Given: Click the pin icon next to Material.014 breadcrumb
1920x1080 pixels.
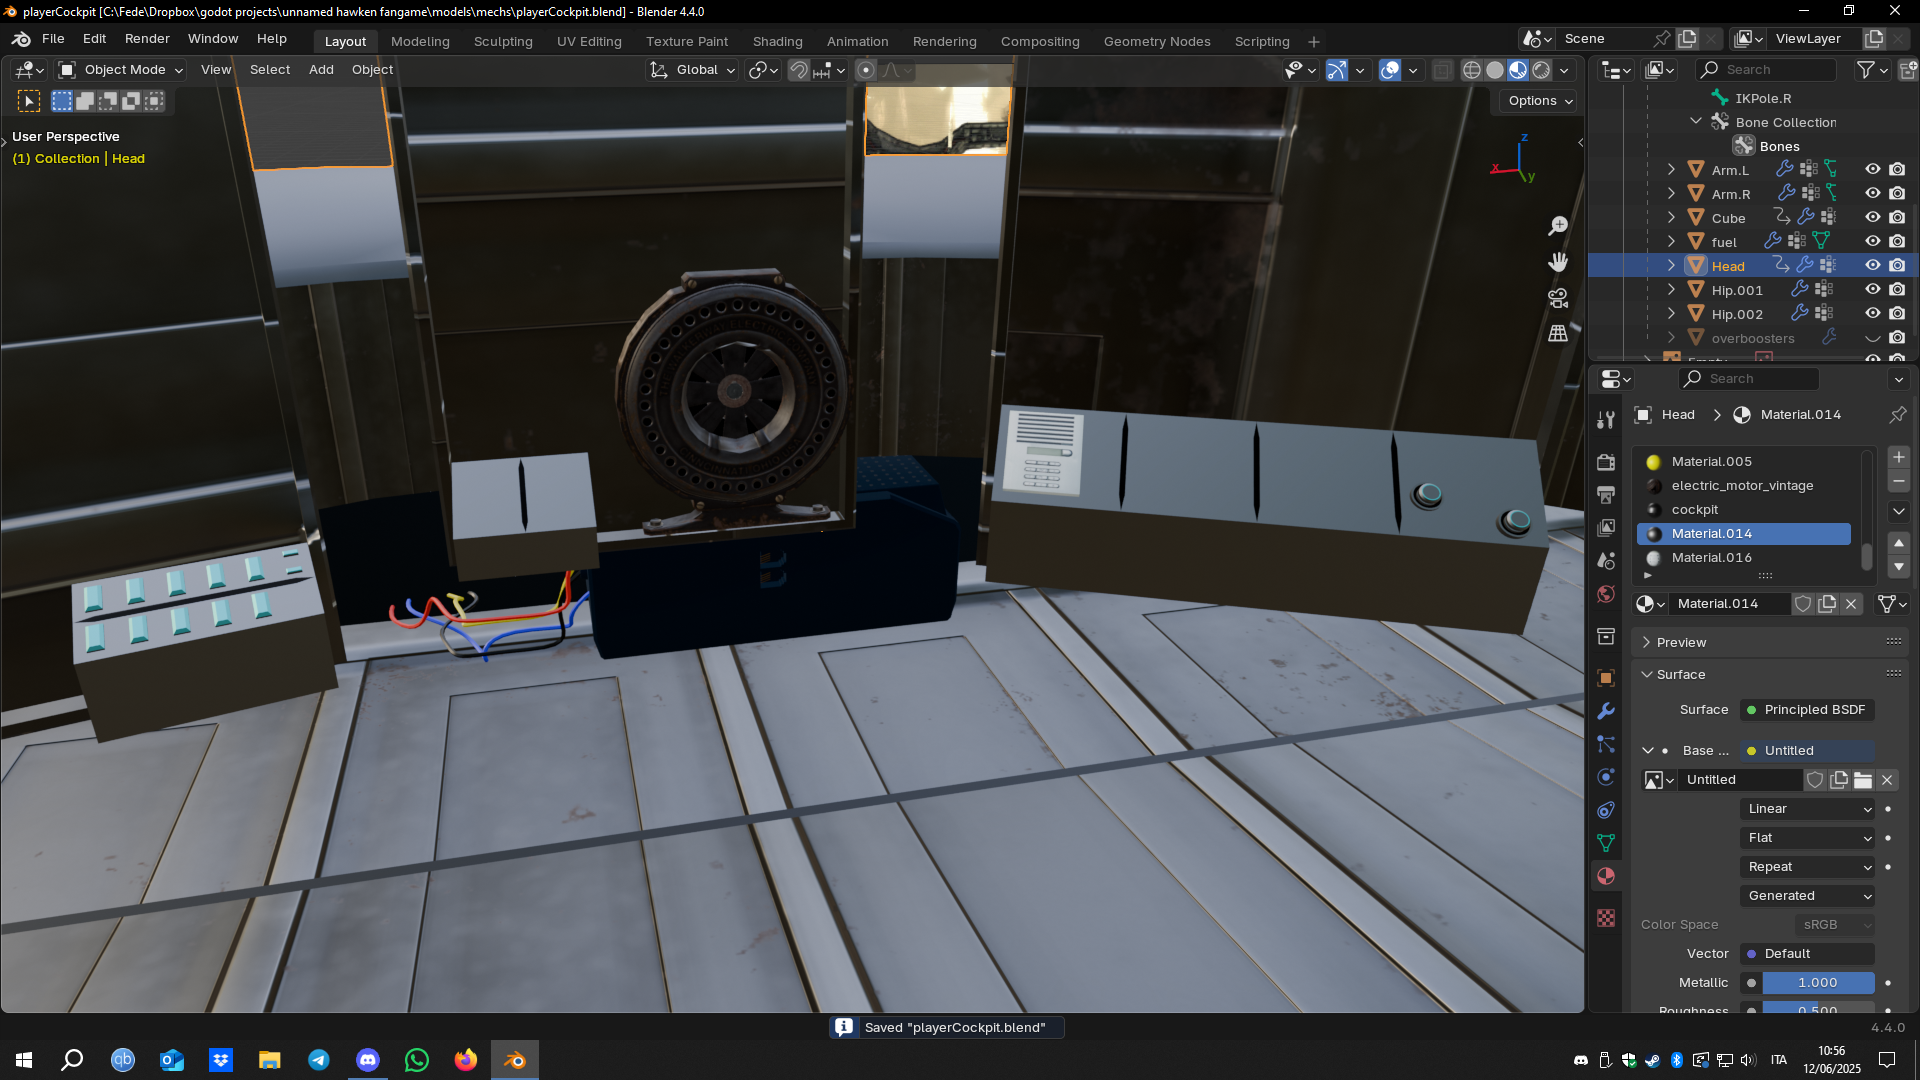Looking at the screenshot, I should pyautogui.click(x=1897, y=414).
